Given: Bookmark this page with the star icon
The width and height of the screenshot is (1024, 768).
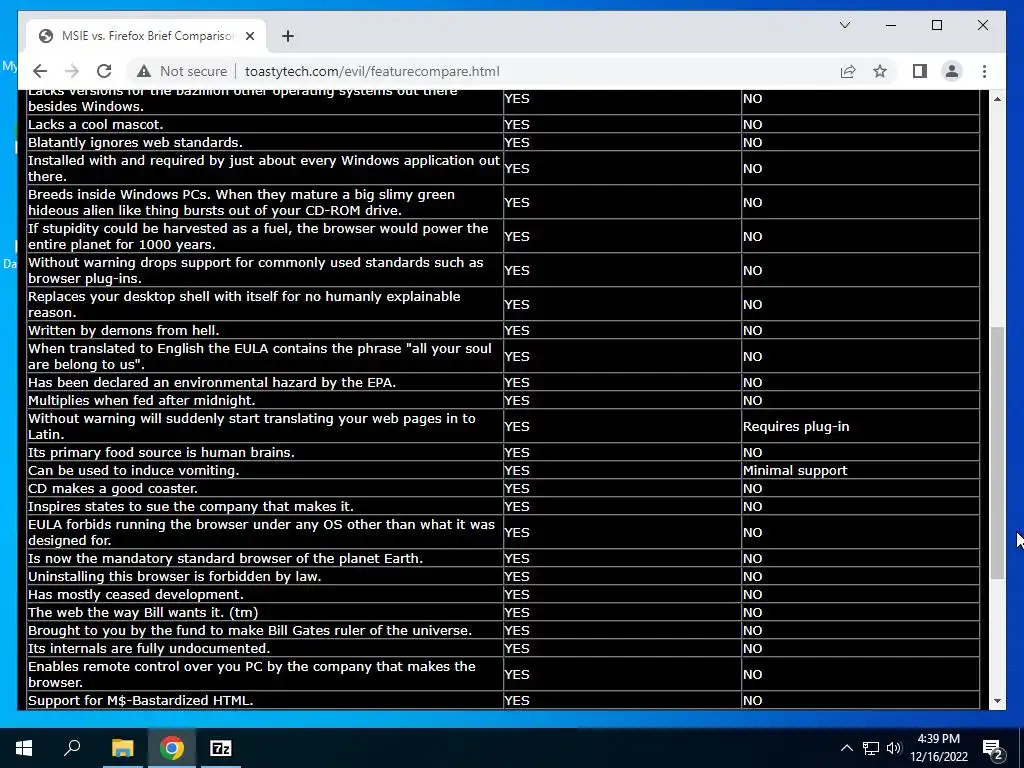Looking at the screenshot, I should [x=880, y=71].
